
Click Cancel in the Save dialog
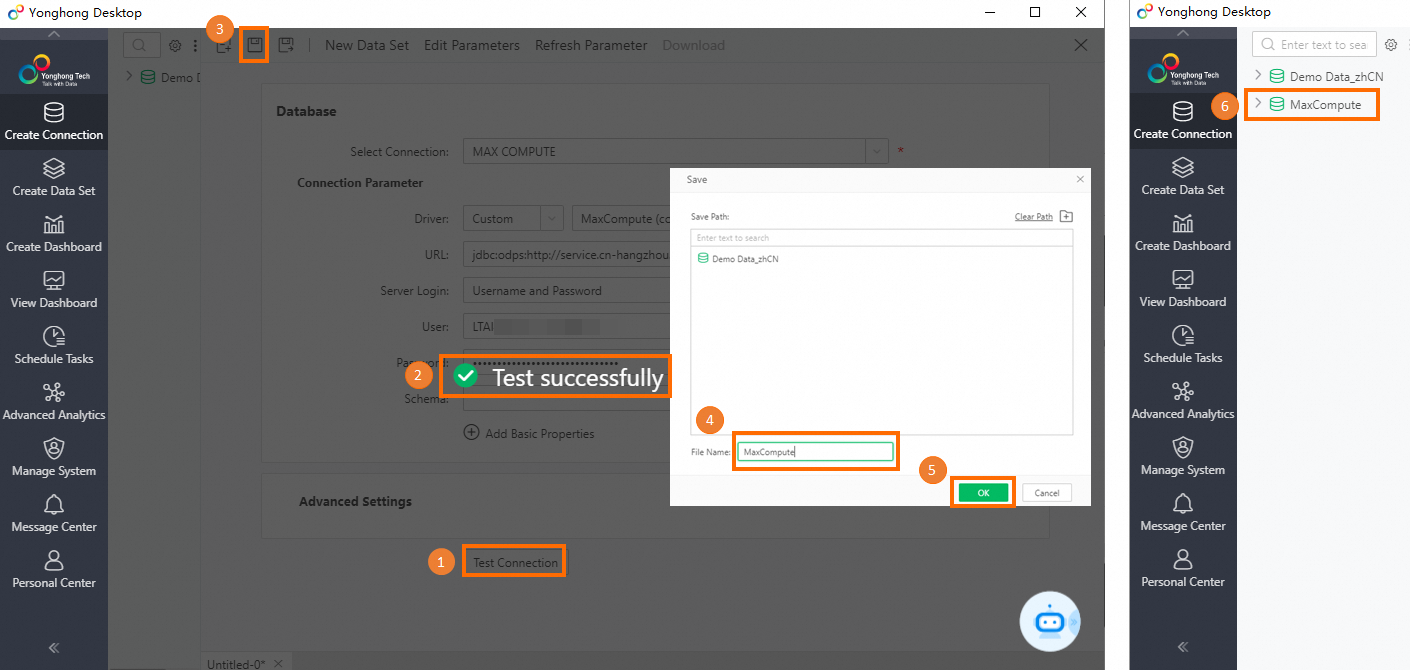pos(1047,492)
